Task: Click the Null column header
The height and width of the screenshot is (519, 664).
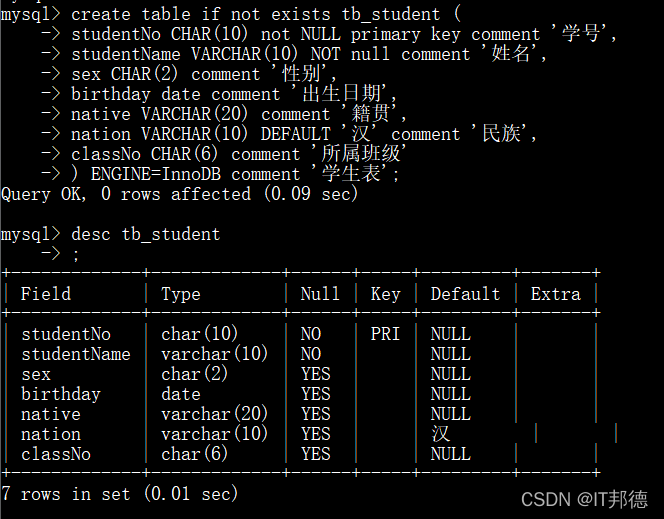Action: point(320,293)
